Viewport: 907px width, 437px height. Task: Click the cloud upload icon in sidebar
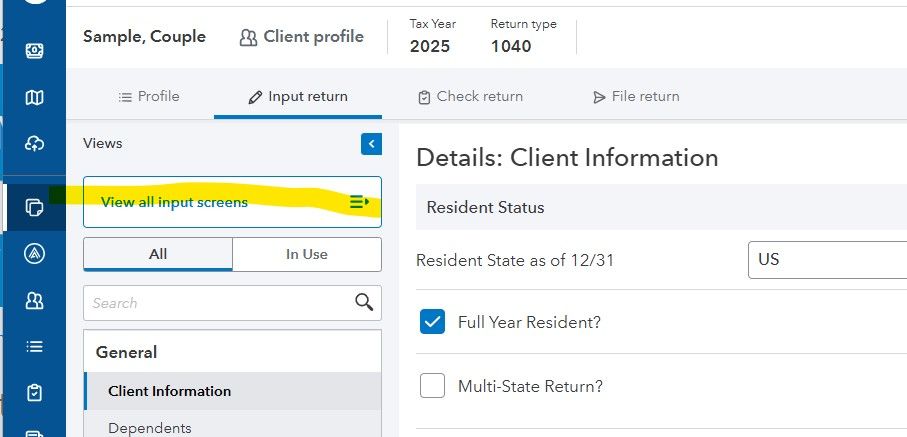[35, 144]
